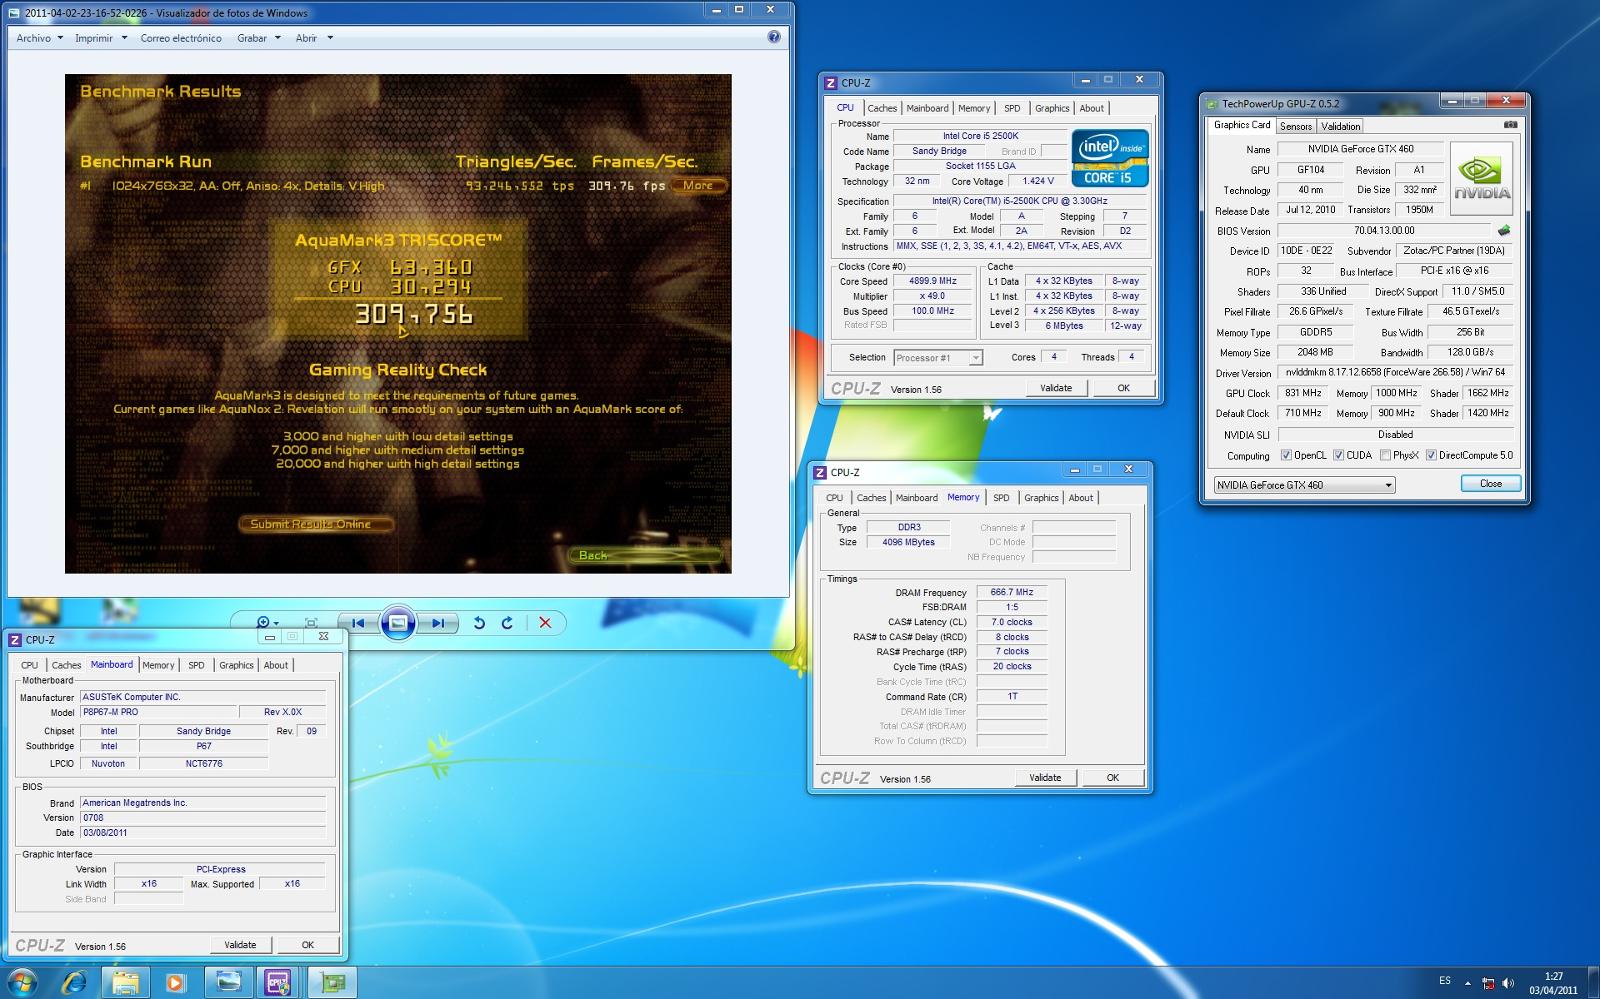Click OK in the Mainboard tab window
The image size is (1600, 999).
(x=308, y=945)
